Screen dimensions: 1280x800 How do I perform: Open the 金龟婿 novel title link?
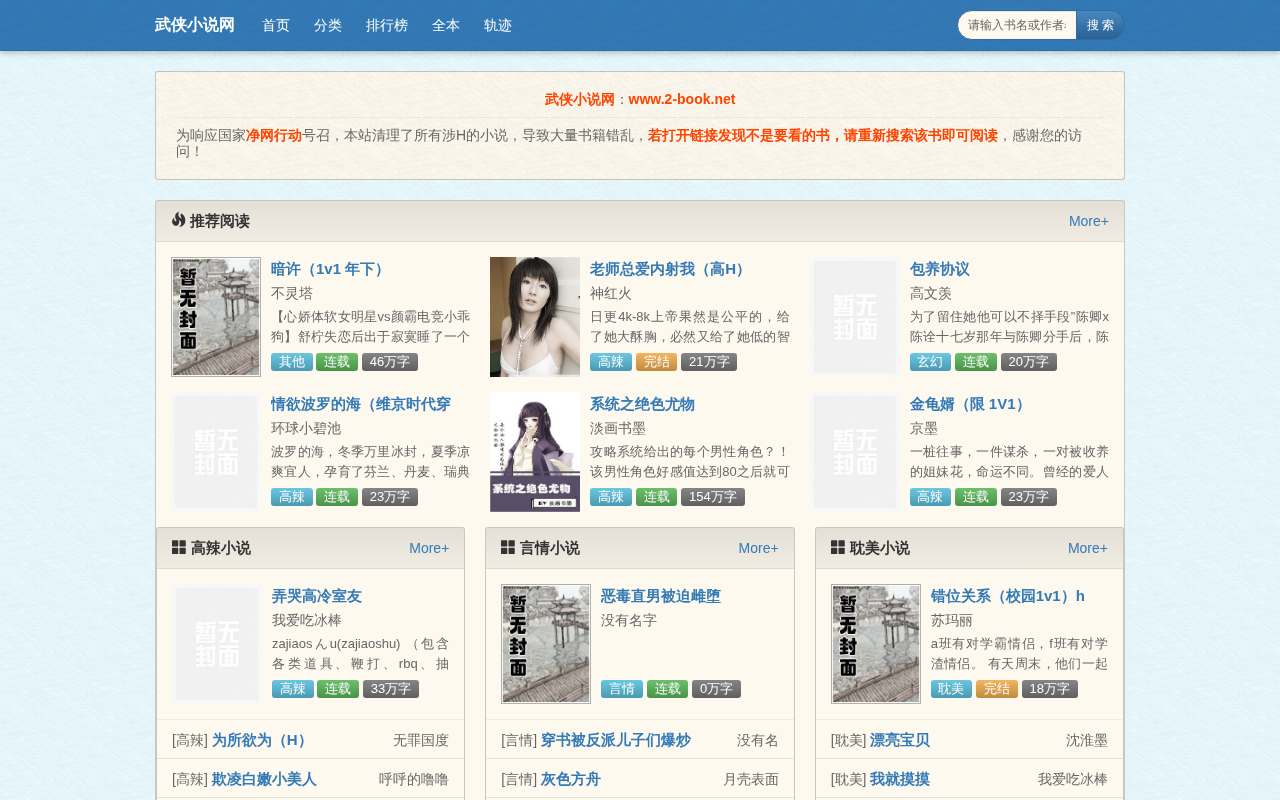click(970, 404)
